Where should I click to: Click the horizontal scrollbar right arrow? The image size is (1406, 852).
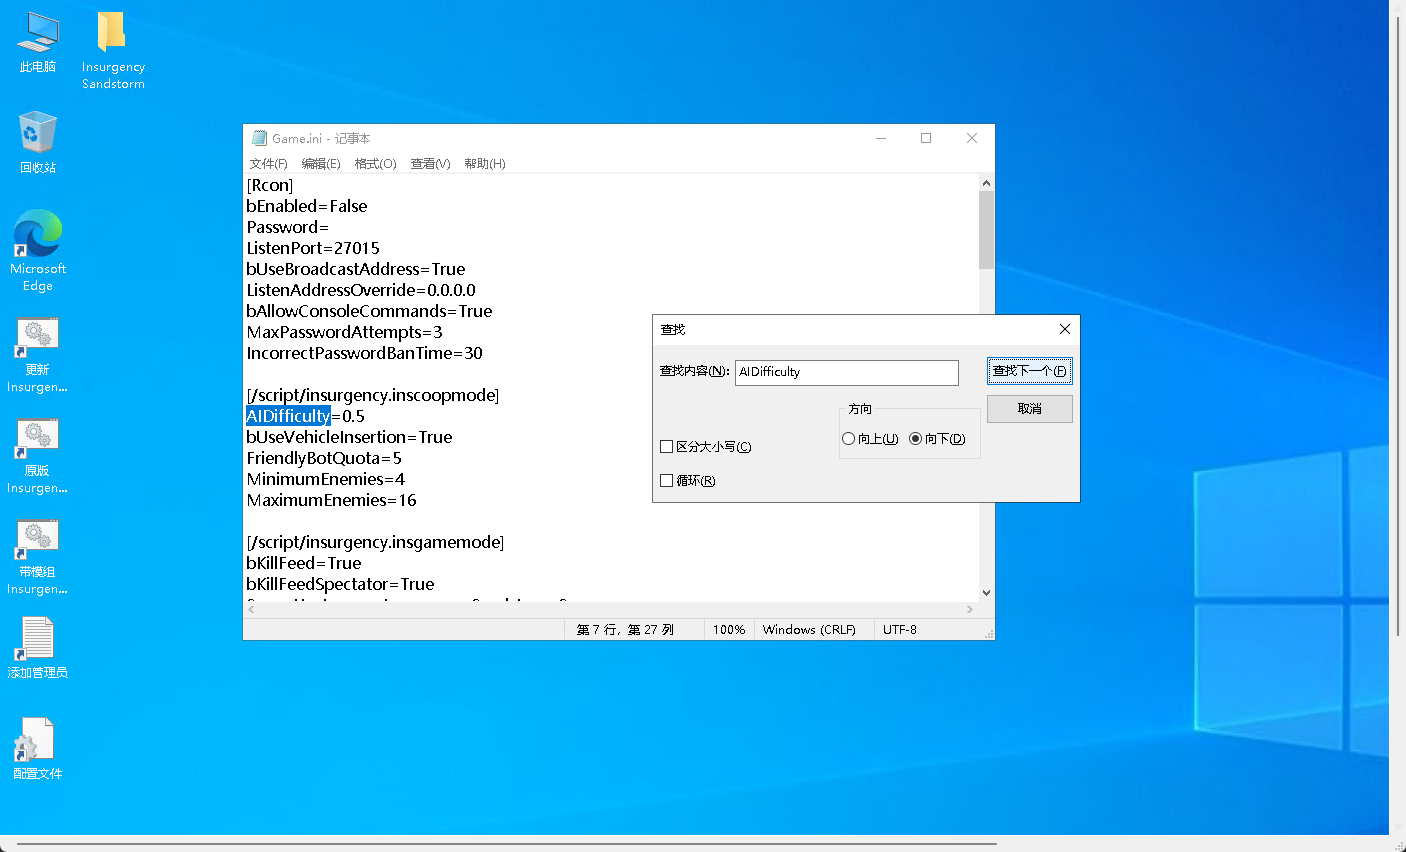[x=970, y=609]
